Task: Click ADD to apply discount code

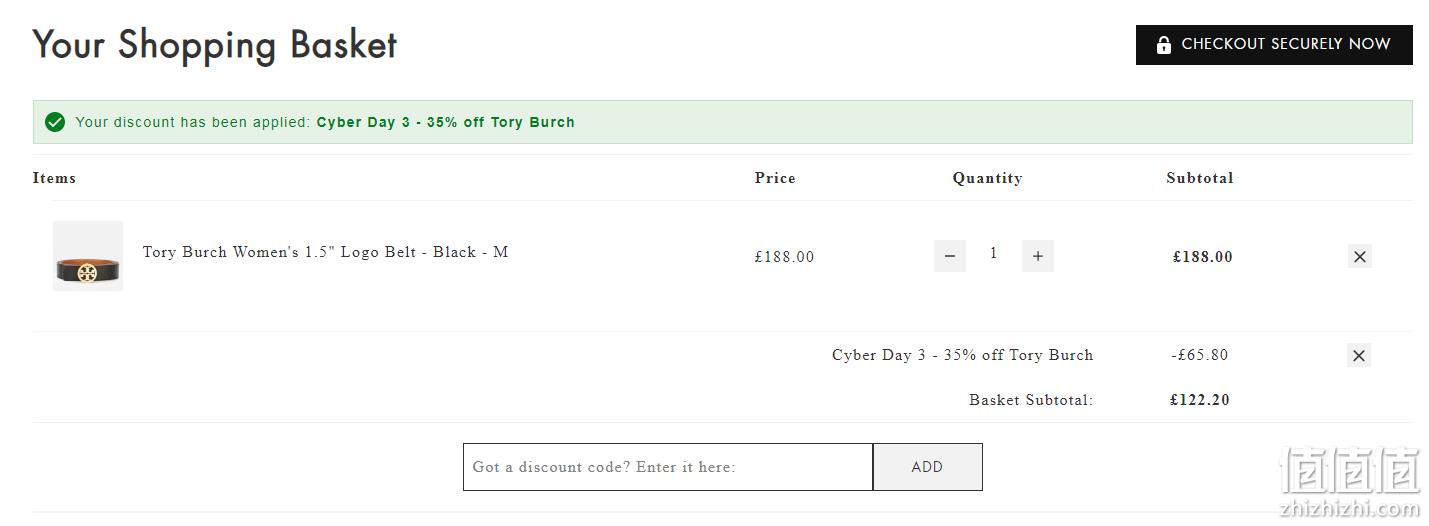Action: pos(927,467)
